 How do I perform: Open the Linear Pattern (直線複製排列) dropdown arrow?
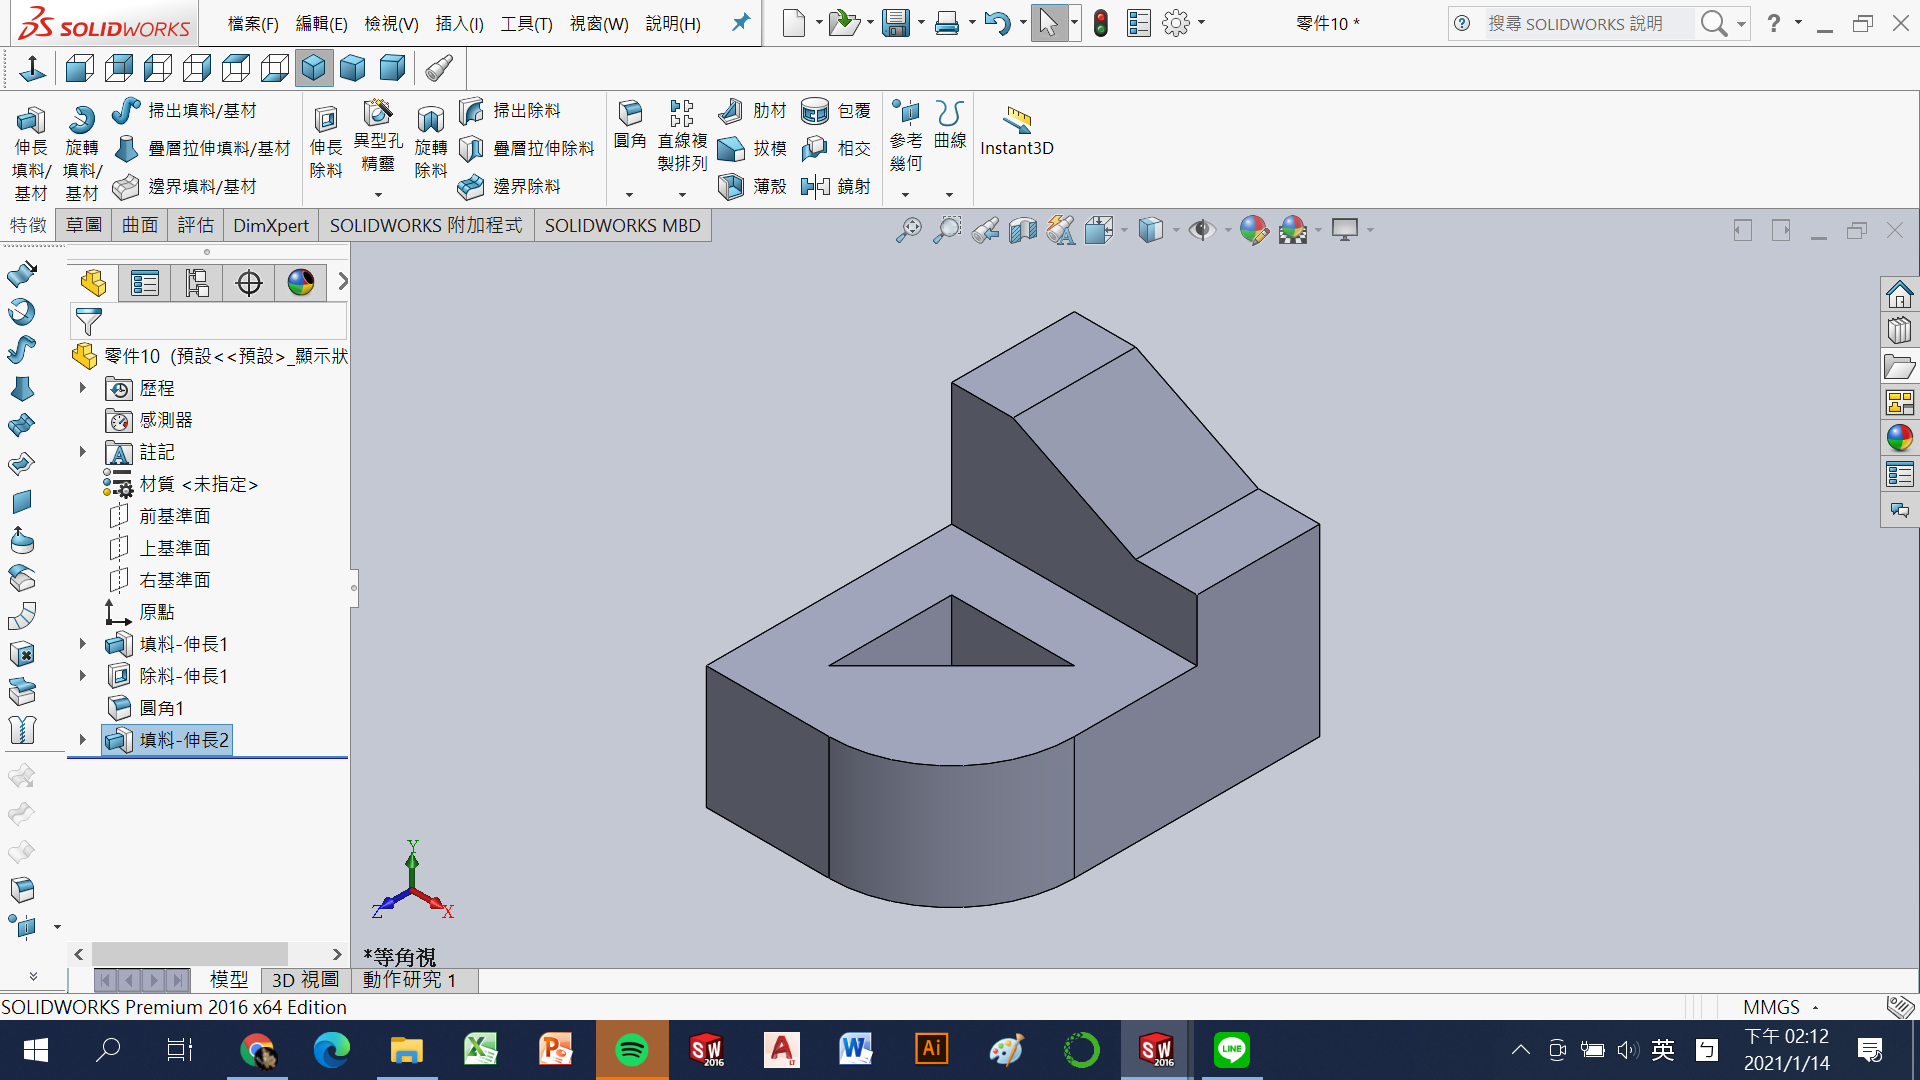click(x=682, y=195)
